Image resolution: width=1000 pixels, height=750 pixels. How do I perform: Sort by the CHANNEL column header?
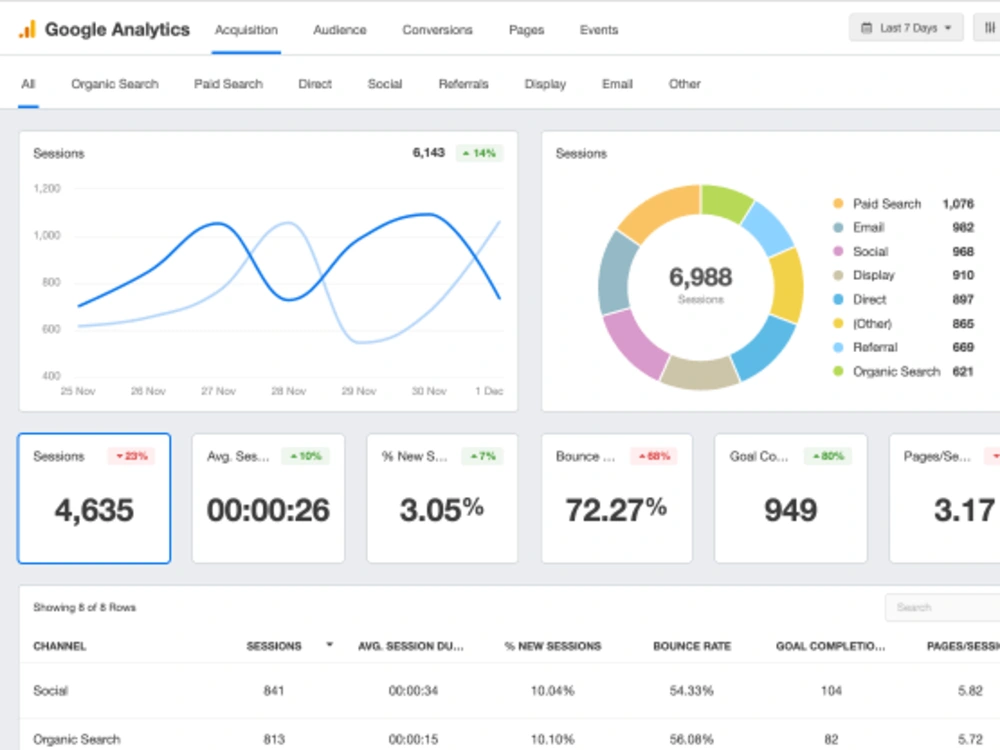click(x=59, y=646)
